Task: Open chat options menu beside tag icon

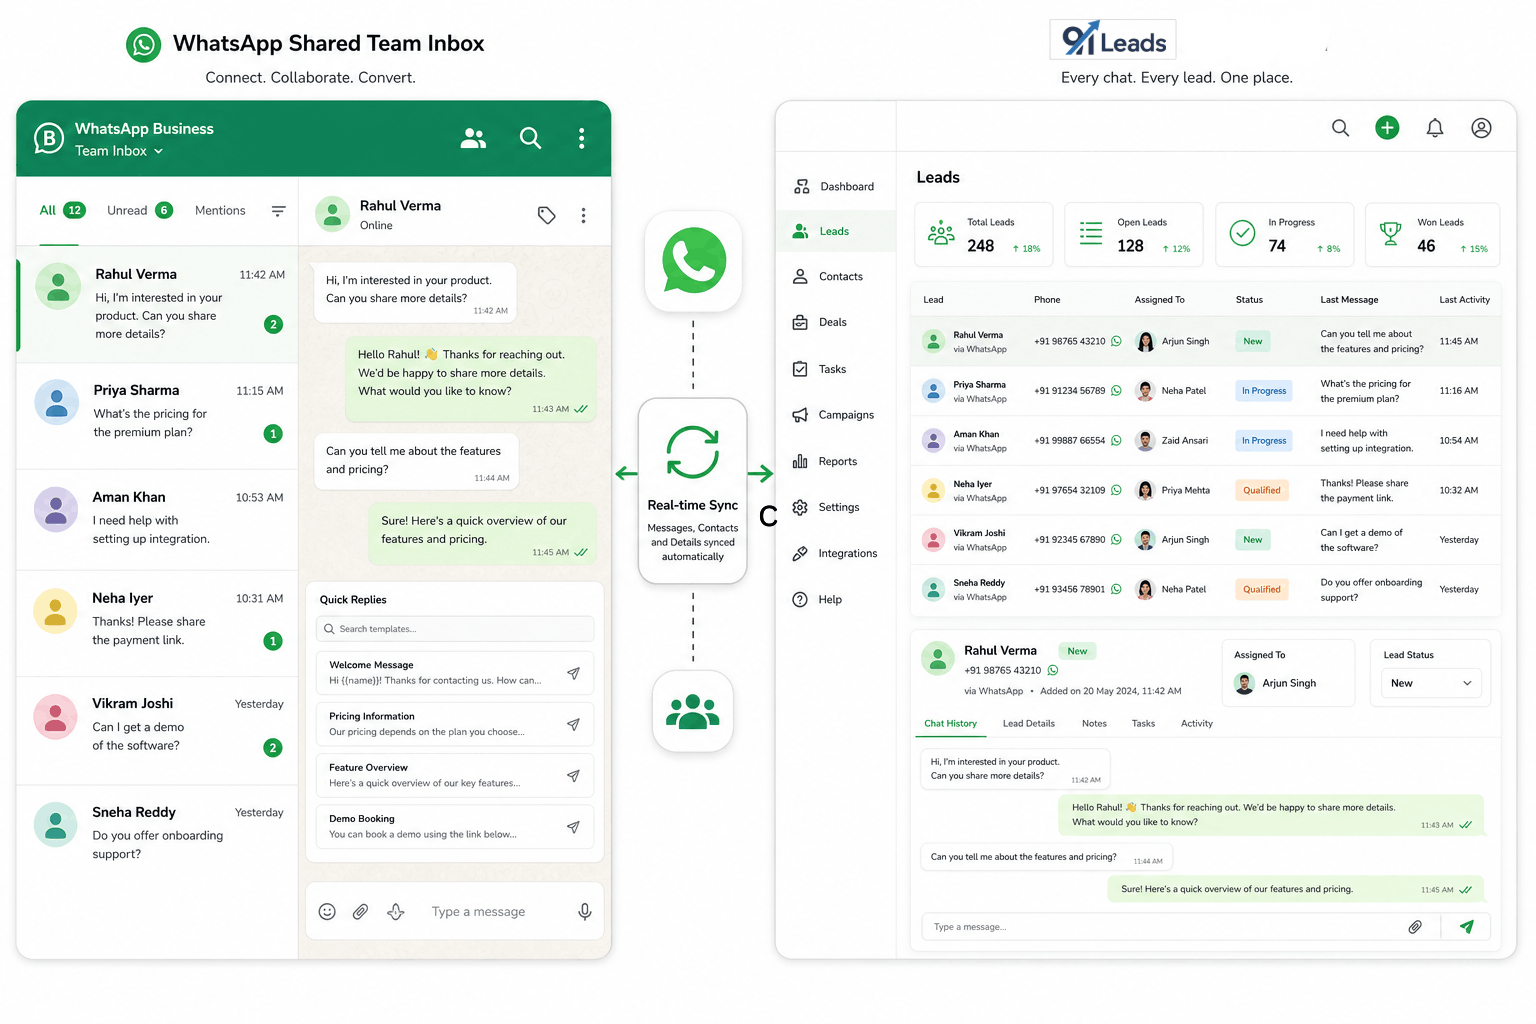Action: [x=583, y=215]
